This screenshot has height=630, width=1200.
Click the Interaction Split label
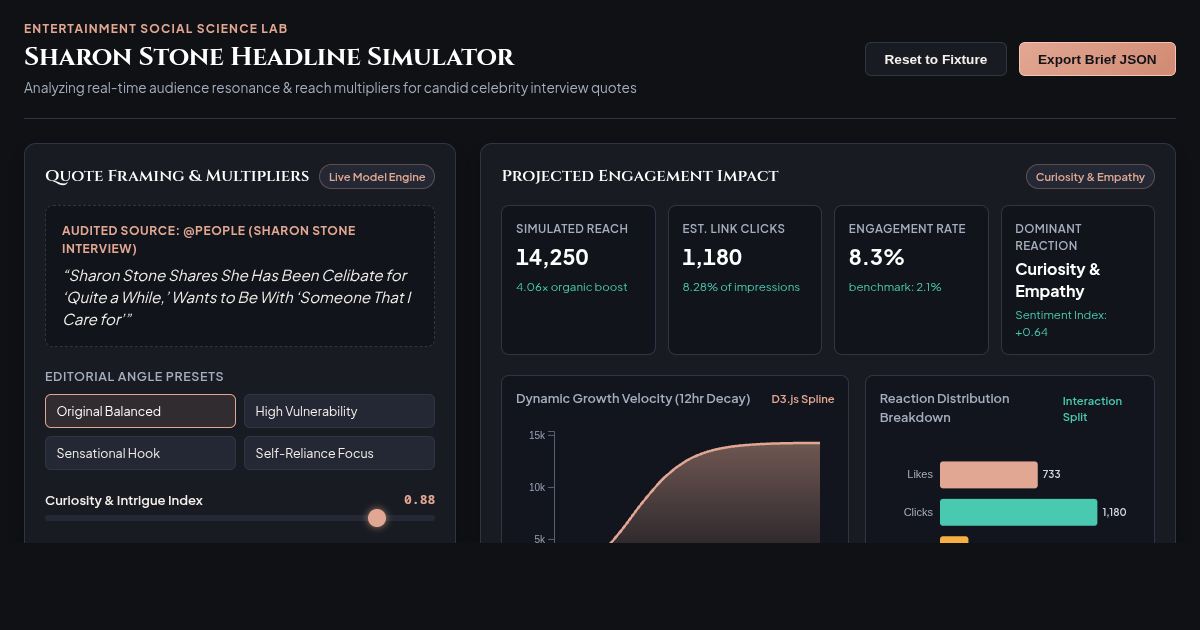(1092, 409)
